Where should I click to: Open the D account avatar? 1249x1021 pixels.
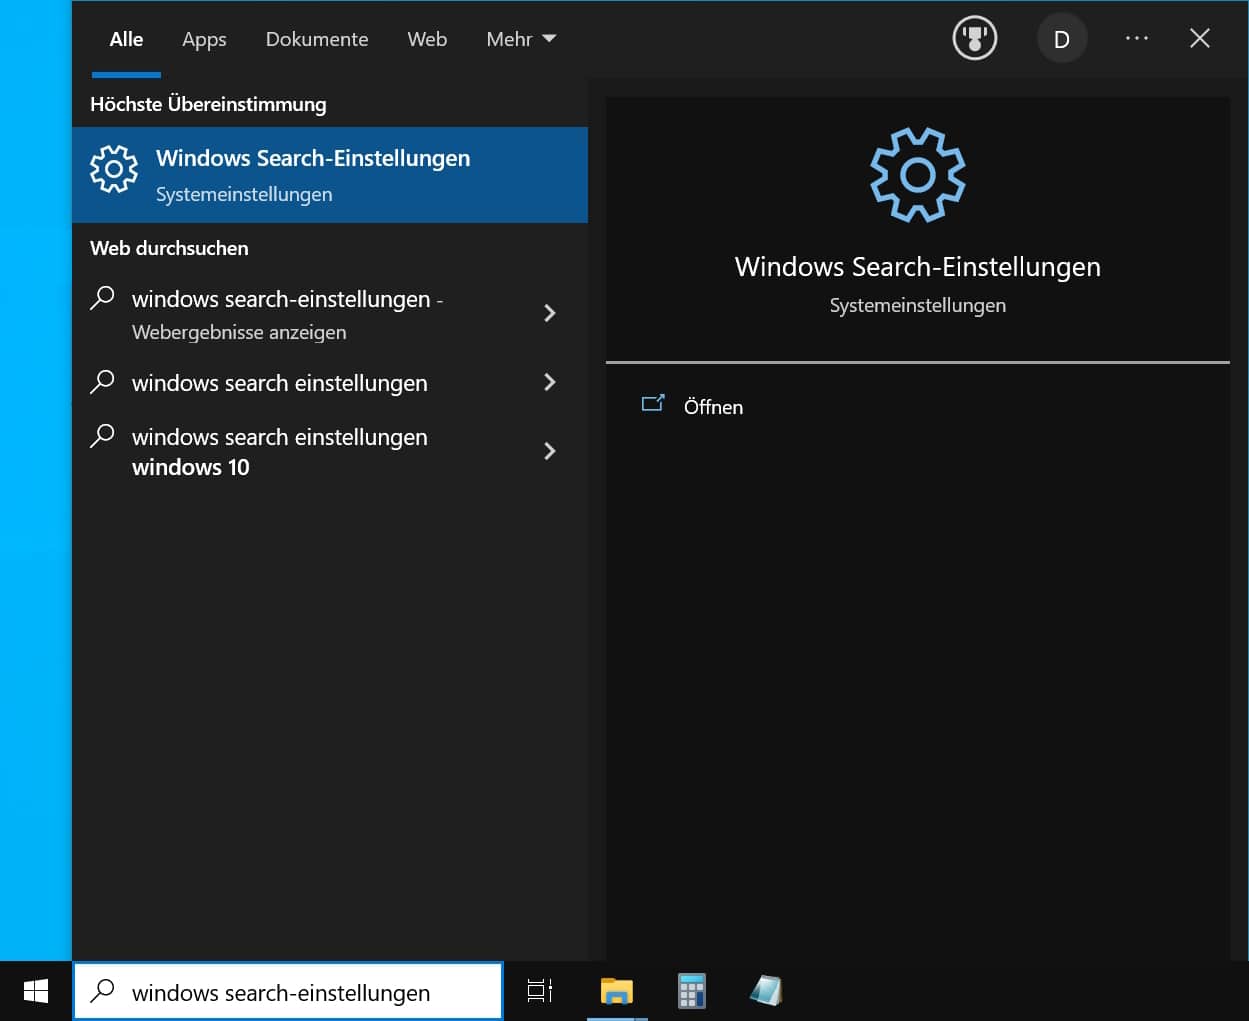1062,39
